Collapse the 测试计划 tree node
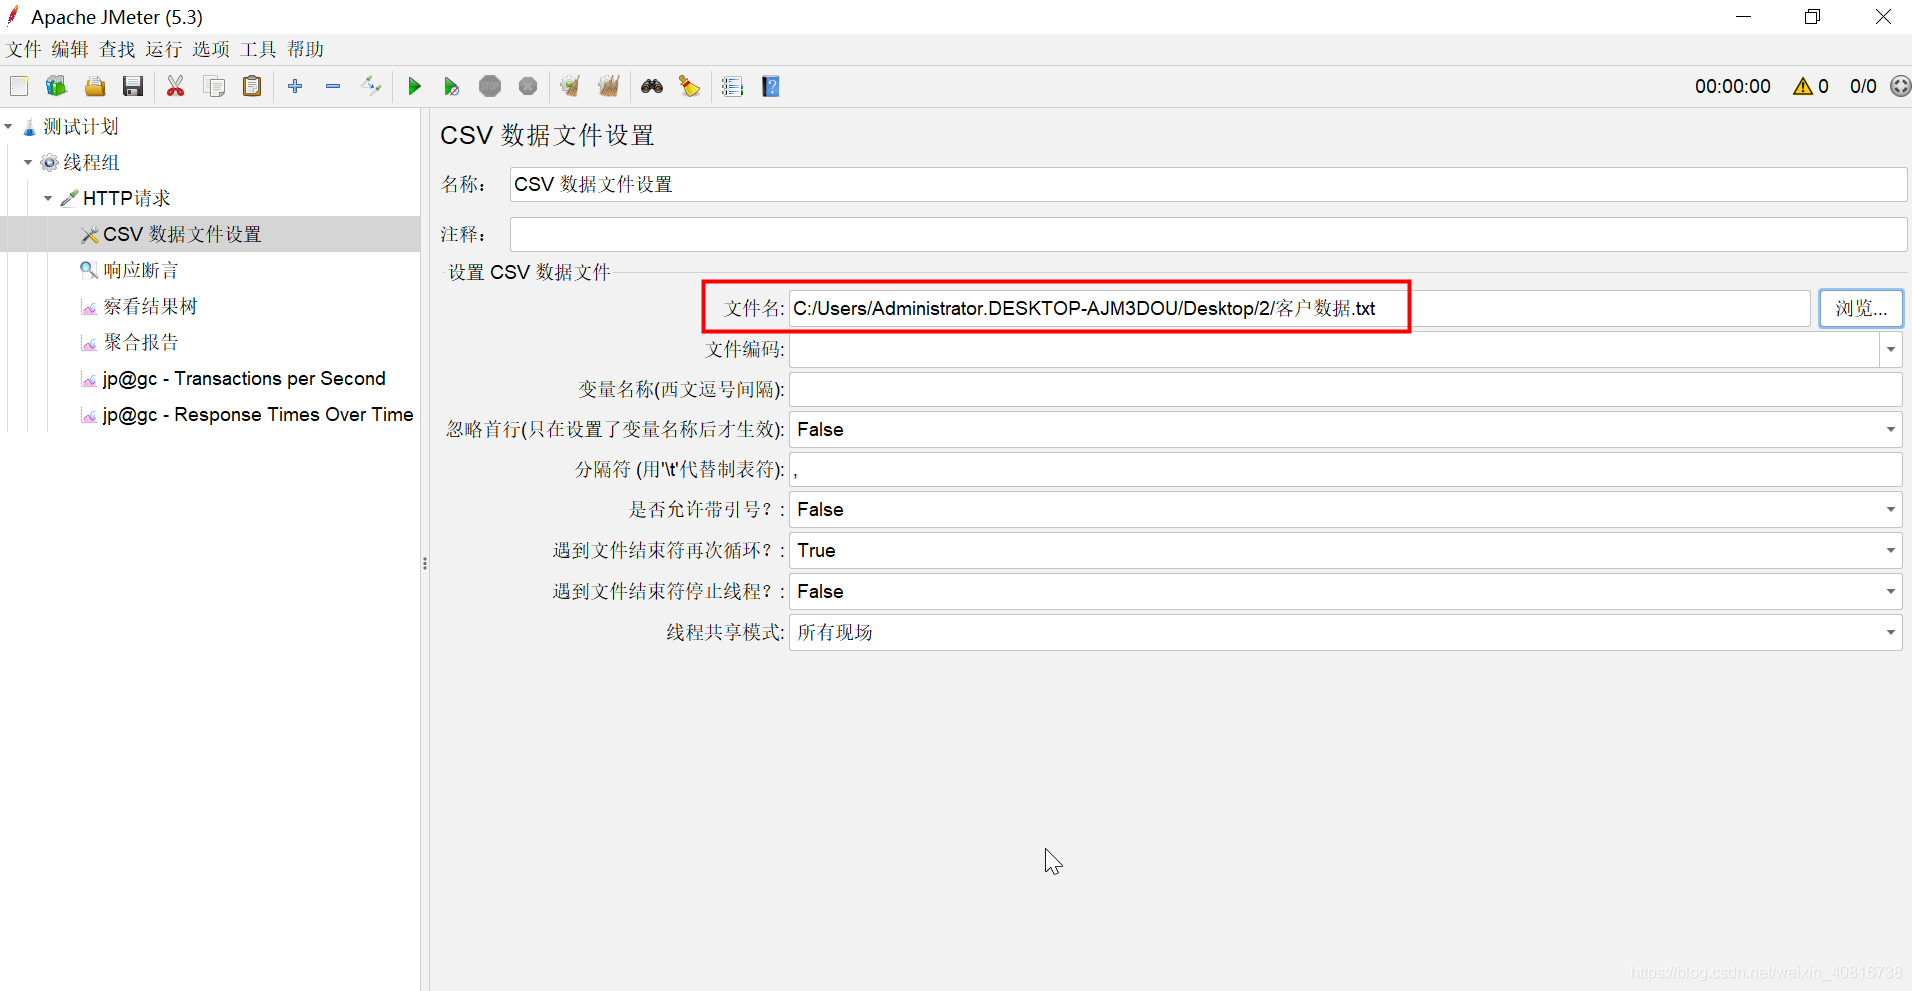This screenshot has width=1912, height=991. coord(9,127)
